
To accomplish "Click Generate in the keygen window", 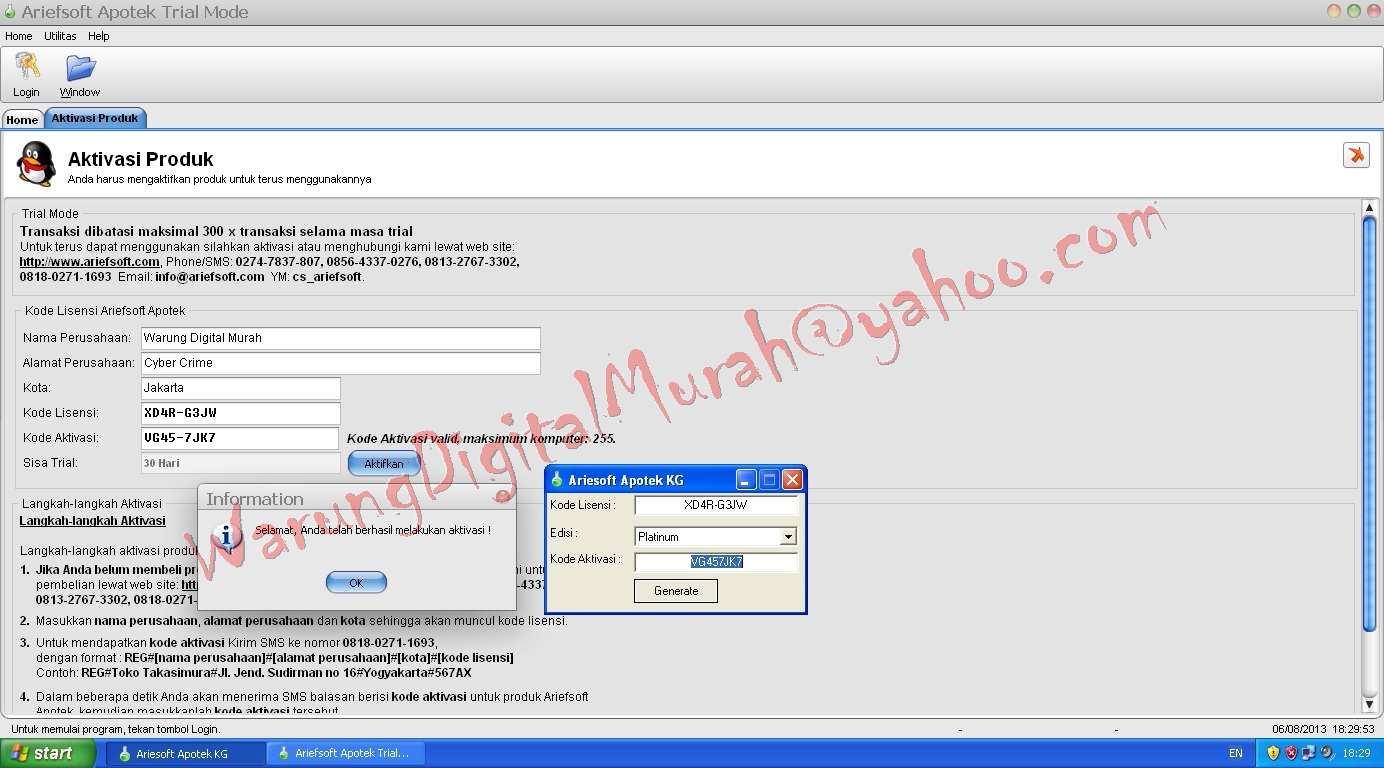I will (x=676, y=591).
